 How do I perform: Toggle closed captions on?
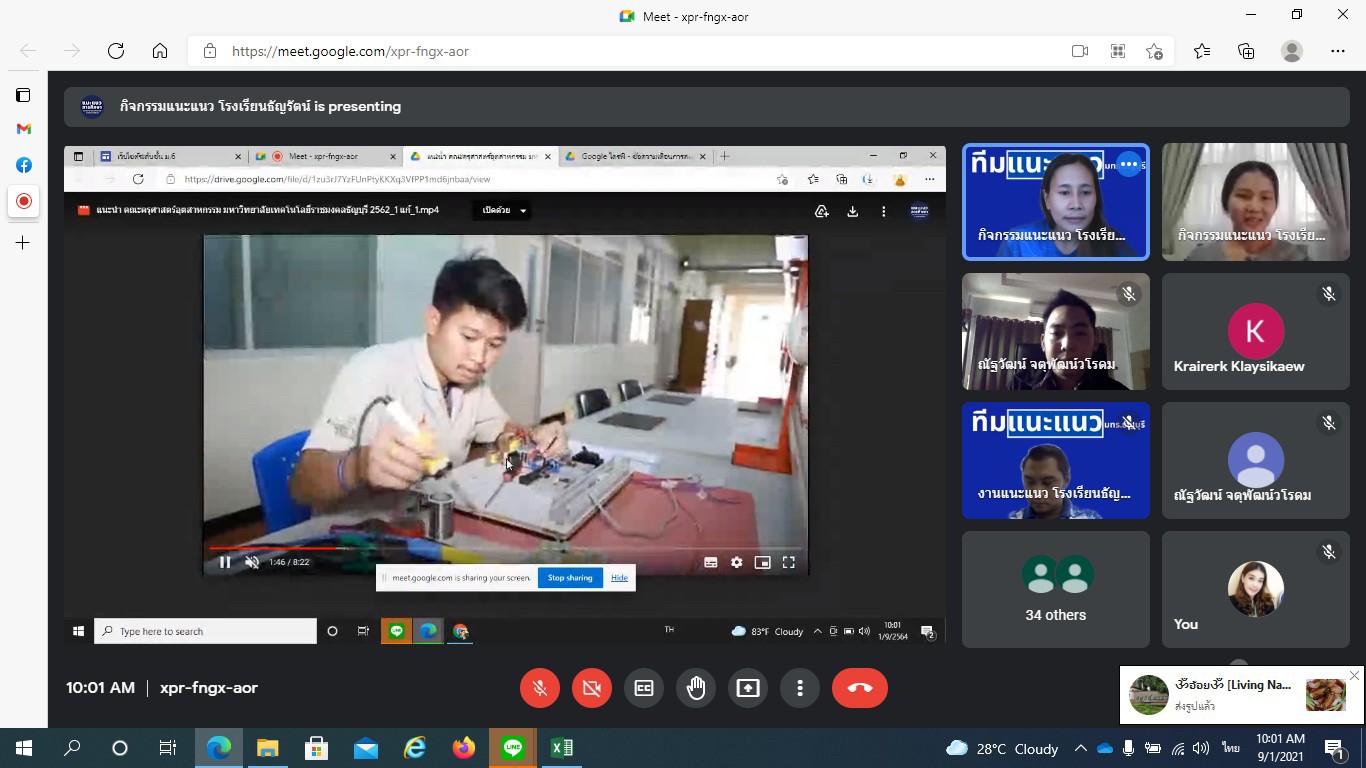(x=644, y=688)
